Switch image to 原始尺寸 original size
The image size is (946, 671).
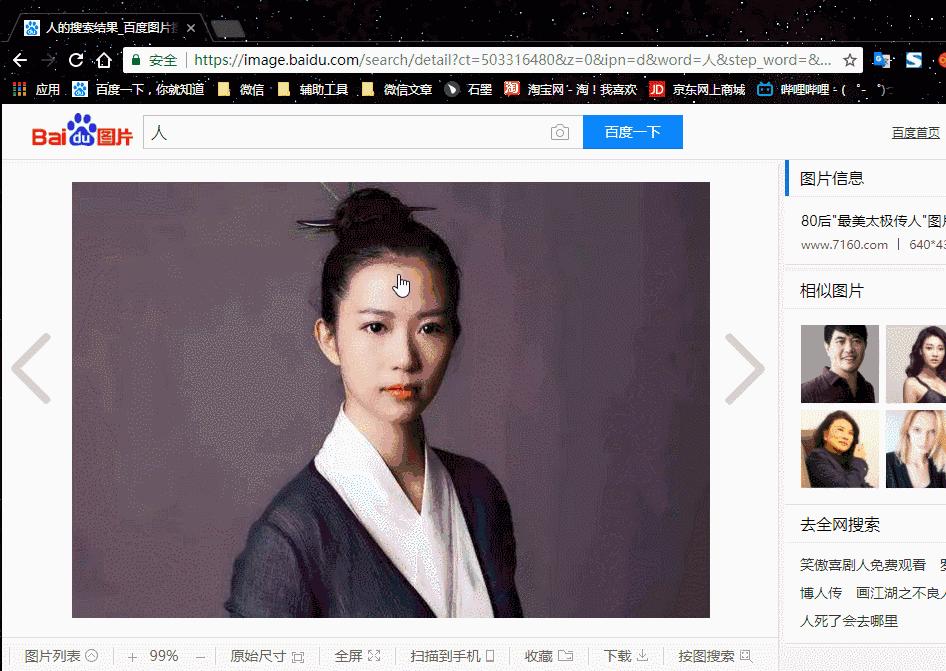(x=267, y=656)
